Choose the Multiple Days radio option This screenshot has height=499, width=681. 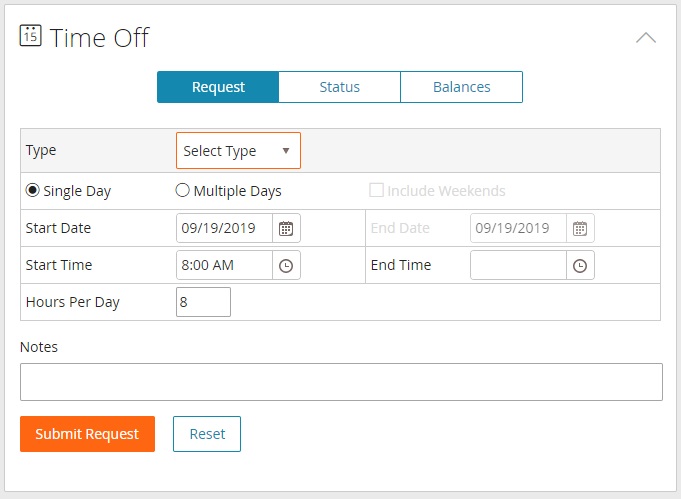tap(183, 191)
